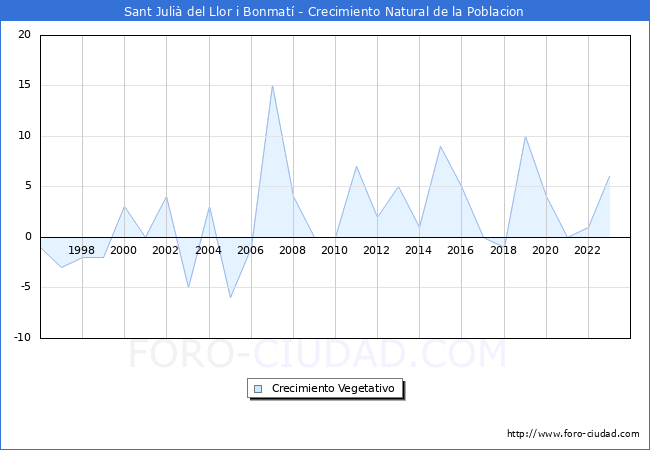The width and height of the screenshot is (650, 450).
Task: Click the 2004 x-axis year label
Action: point(208,250)
